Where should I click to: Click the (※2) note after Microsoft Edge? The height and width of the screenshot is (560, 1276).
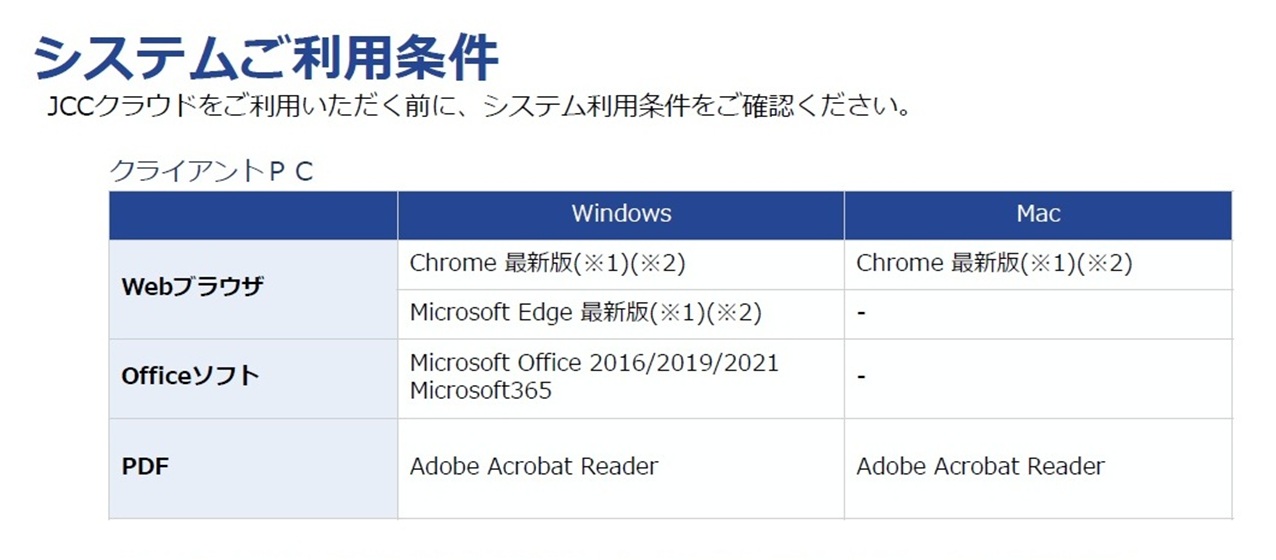click(740, 313)
